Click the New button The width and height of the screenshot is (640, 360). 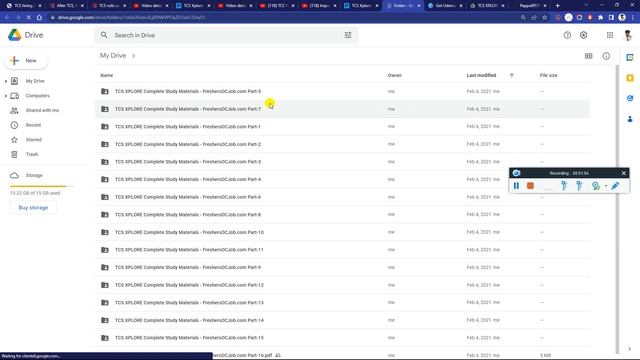point(26,60)
